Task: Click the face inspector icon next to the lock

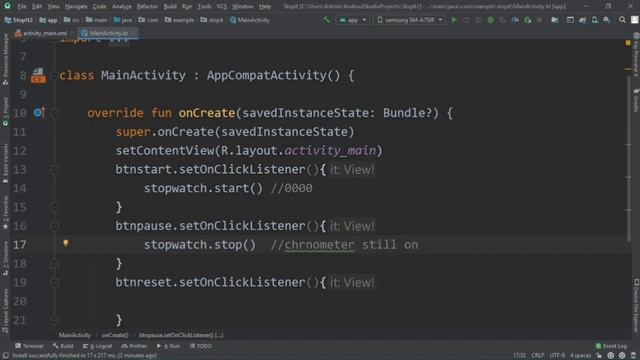Action: pyautogui.click(x=611, y=356)
